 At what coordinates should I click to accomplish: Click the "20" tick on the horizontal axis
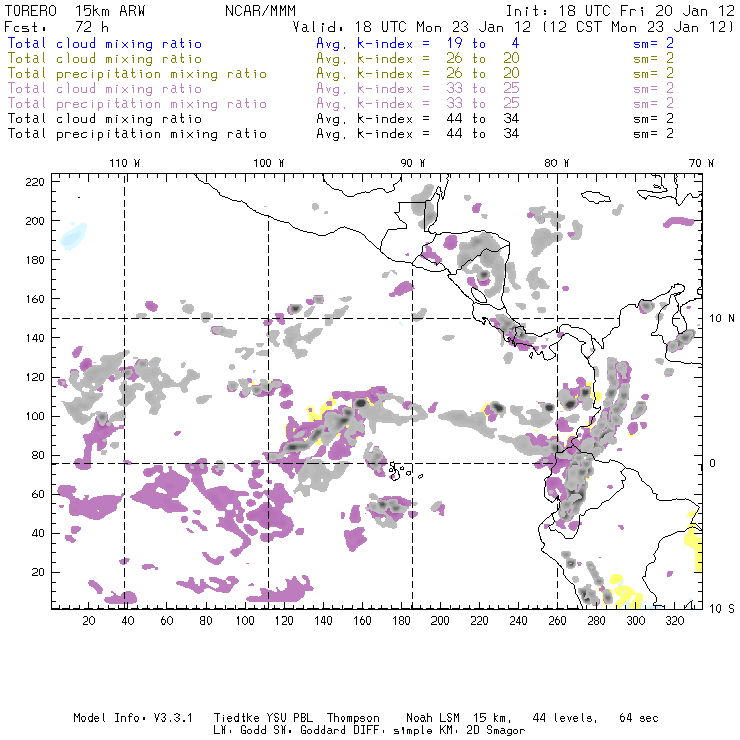click(89, 621)
